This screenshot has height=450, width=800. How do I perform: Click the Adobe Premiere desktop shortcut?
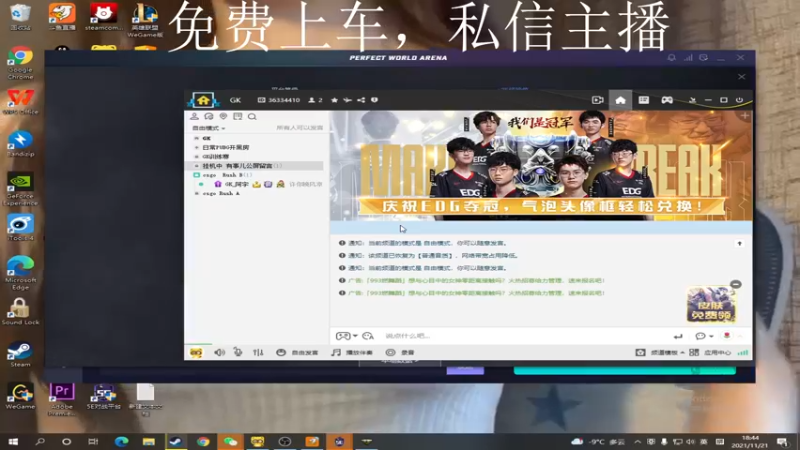[62, 399]
